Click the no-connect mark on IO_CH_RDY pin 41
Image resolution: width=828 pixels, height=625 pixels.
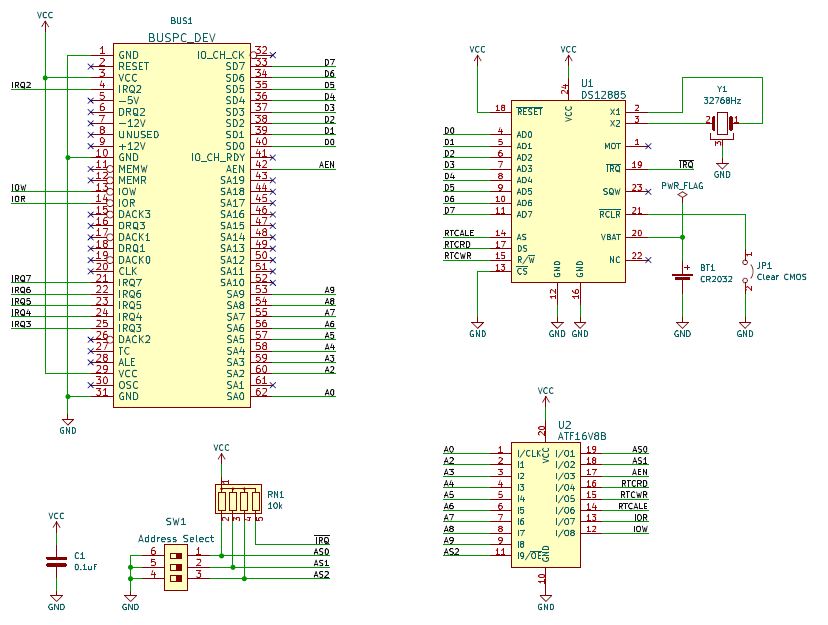[x=272, y=157]
